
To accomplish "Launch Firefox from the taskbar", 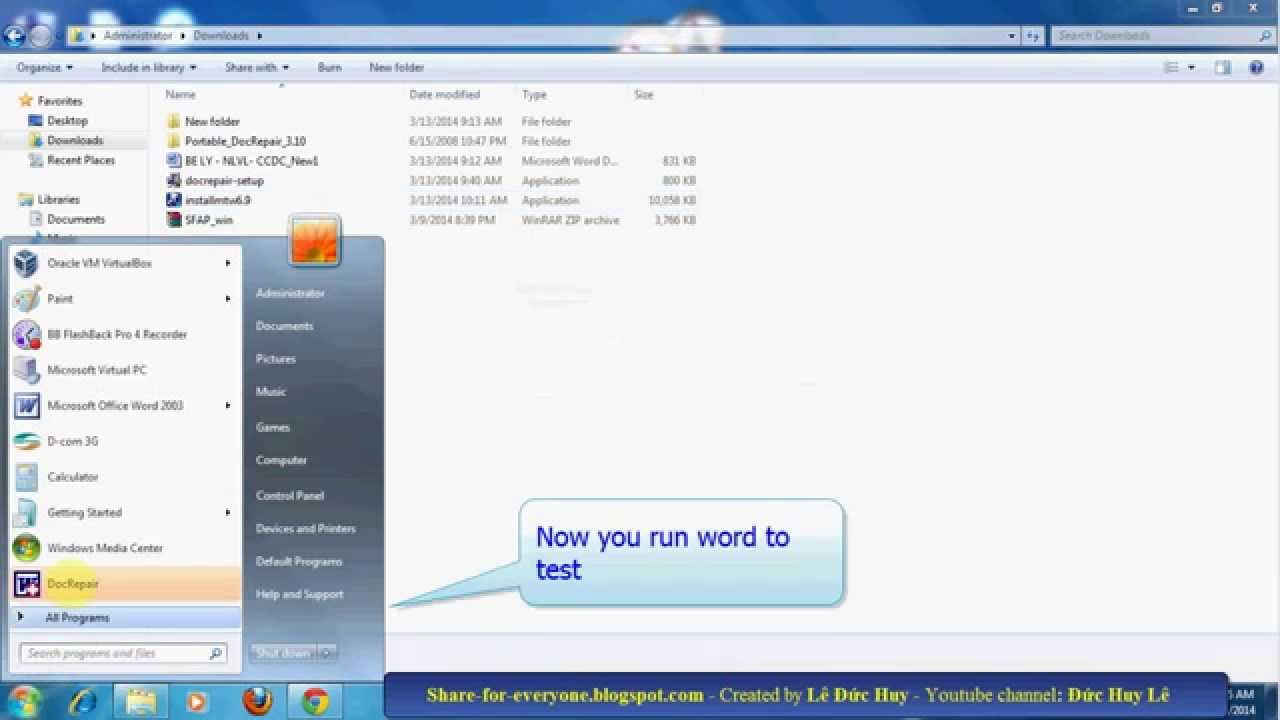I will click(257, 702).
